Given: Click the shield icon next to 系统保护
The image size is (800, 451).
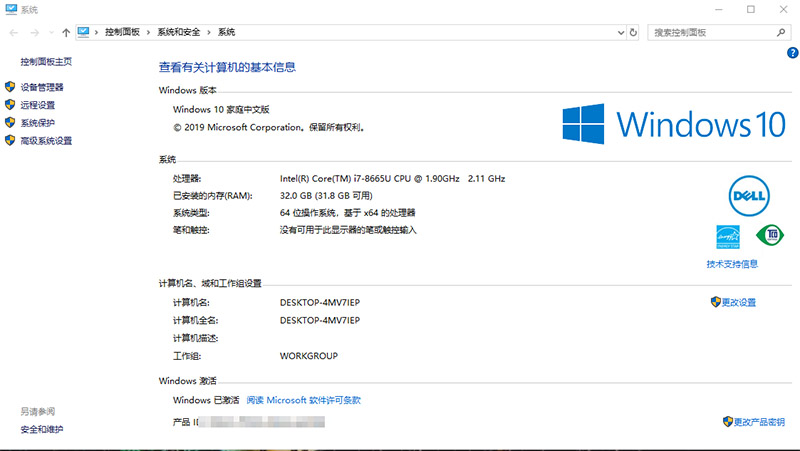Looking at the screenshot, I should coord(10,122).
